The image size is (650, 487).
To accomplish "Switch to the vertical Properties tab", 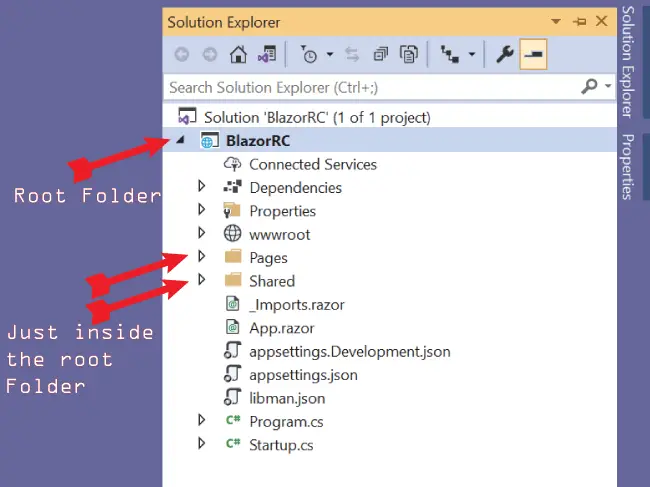I will click(628, 167).
